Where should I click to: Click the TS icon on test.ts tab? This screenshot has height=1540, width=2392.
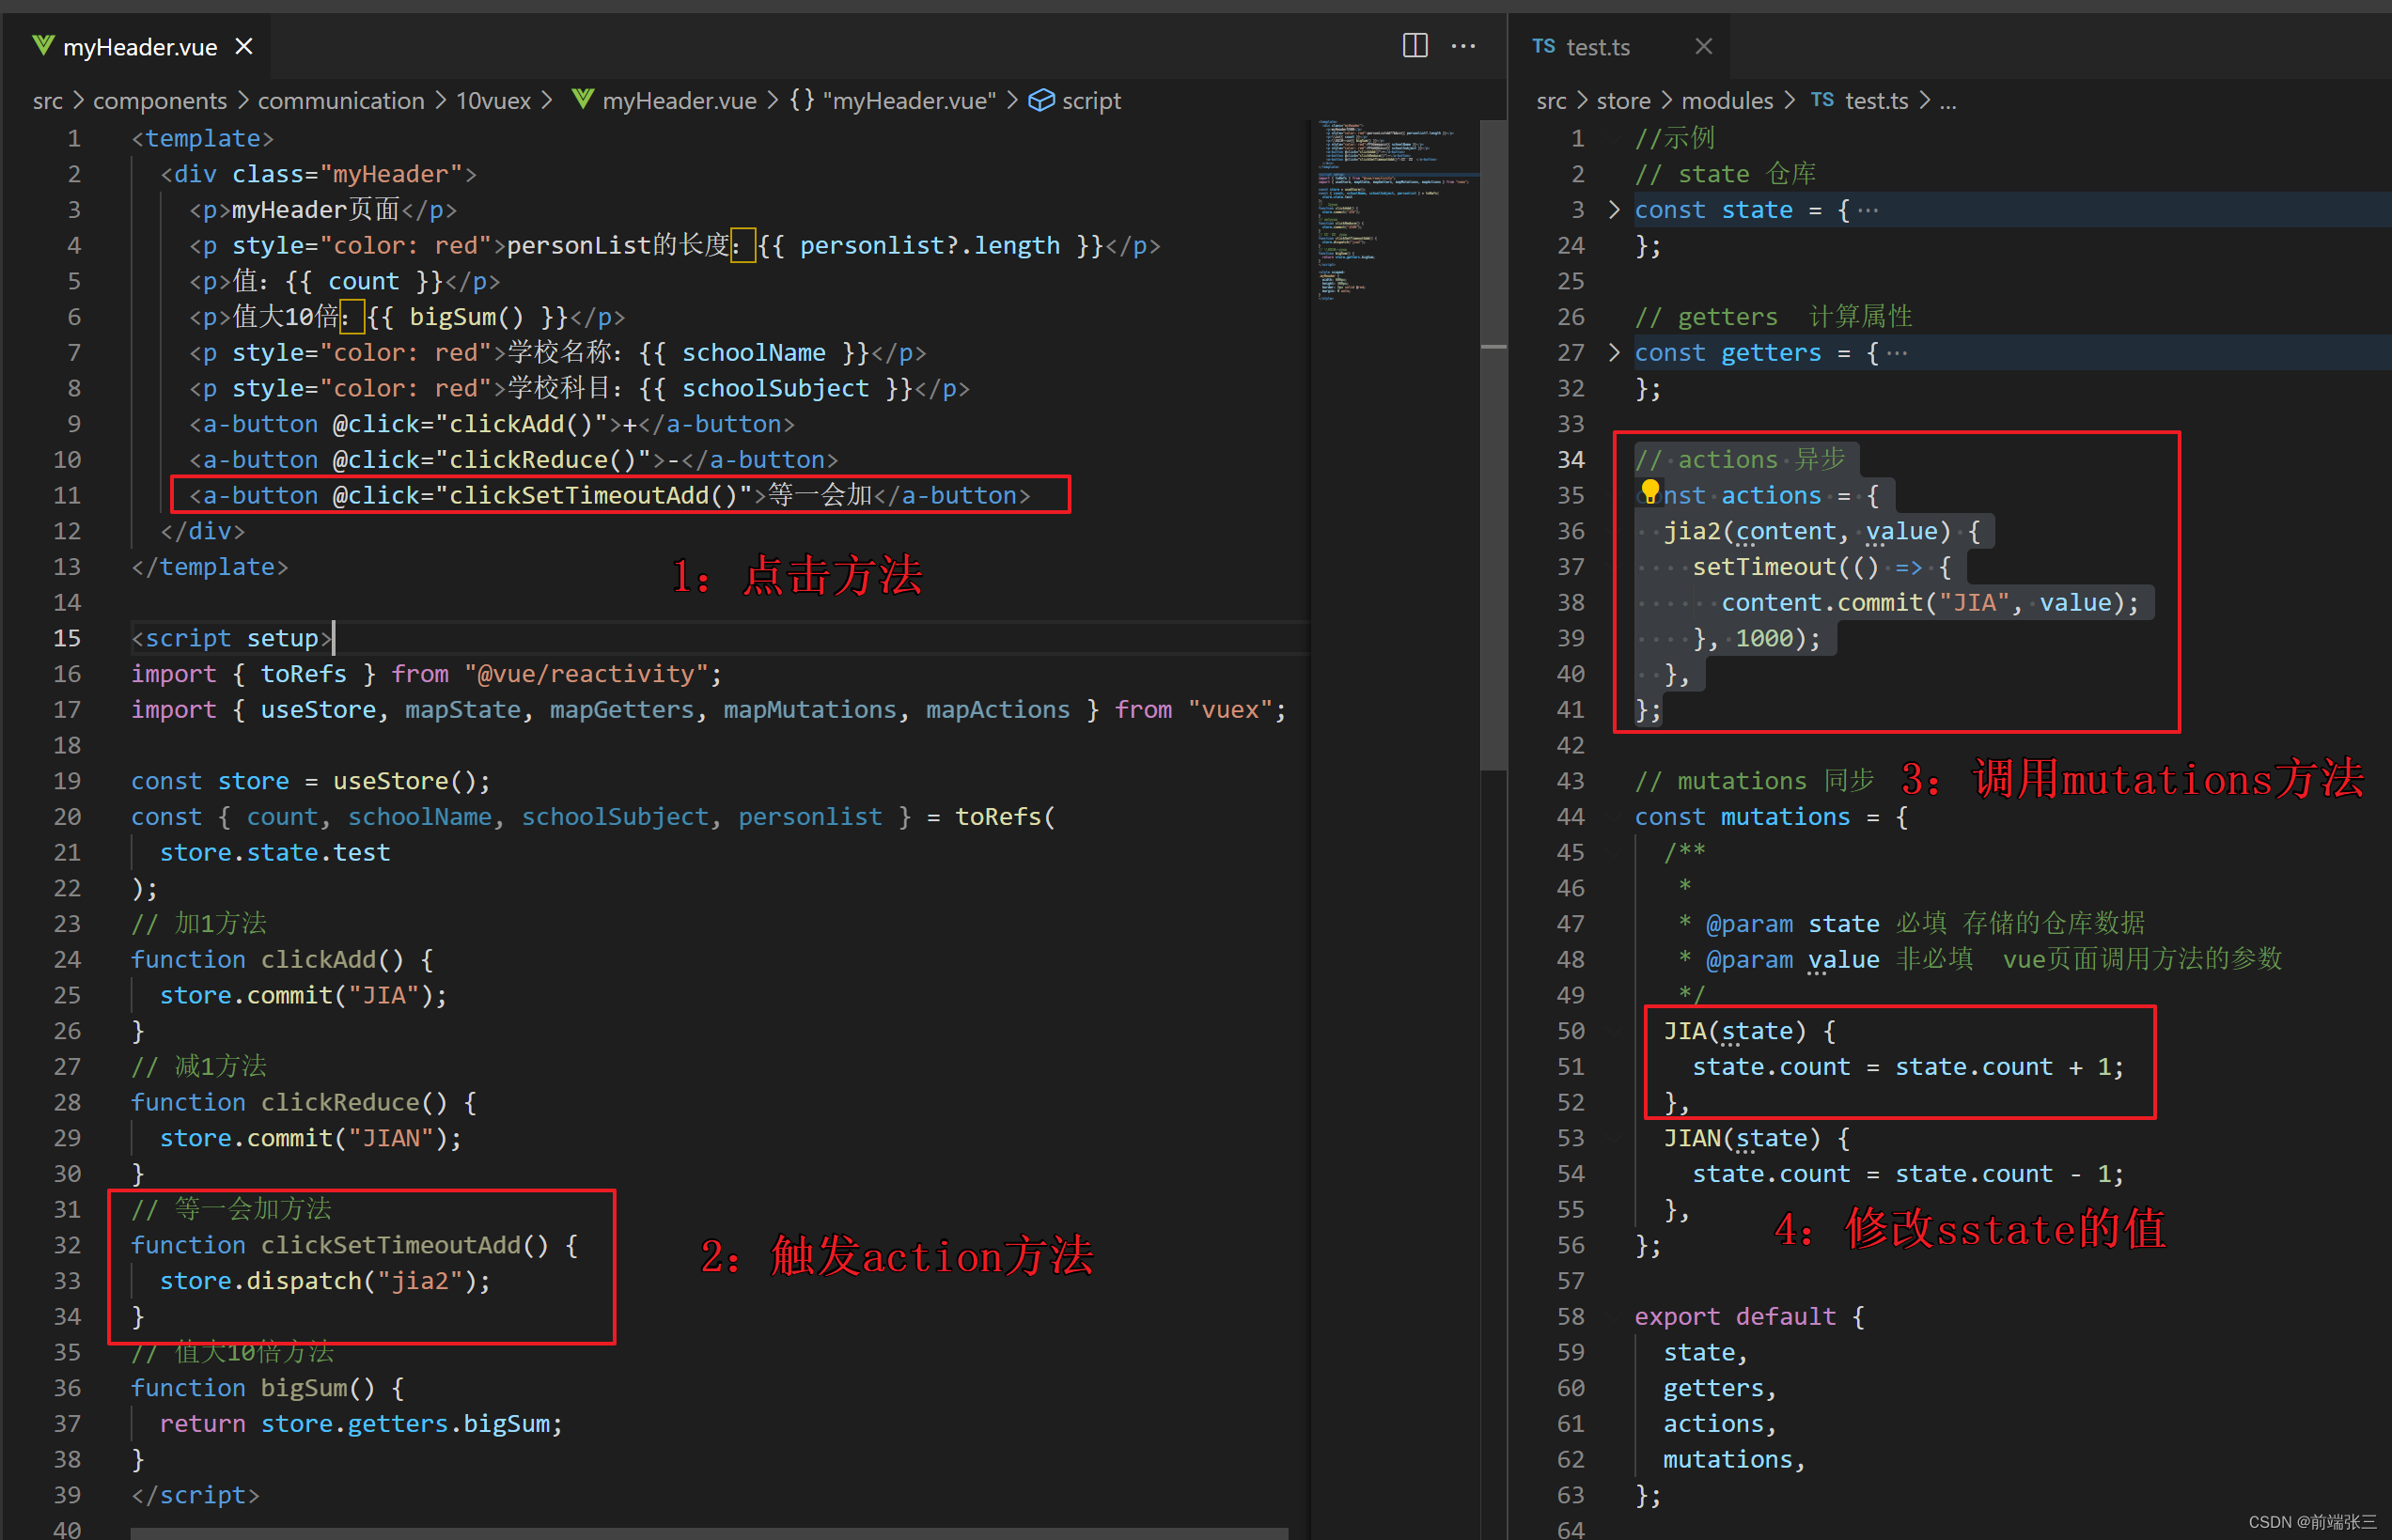[x=1543, y=46]
